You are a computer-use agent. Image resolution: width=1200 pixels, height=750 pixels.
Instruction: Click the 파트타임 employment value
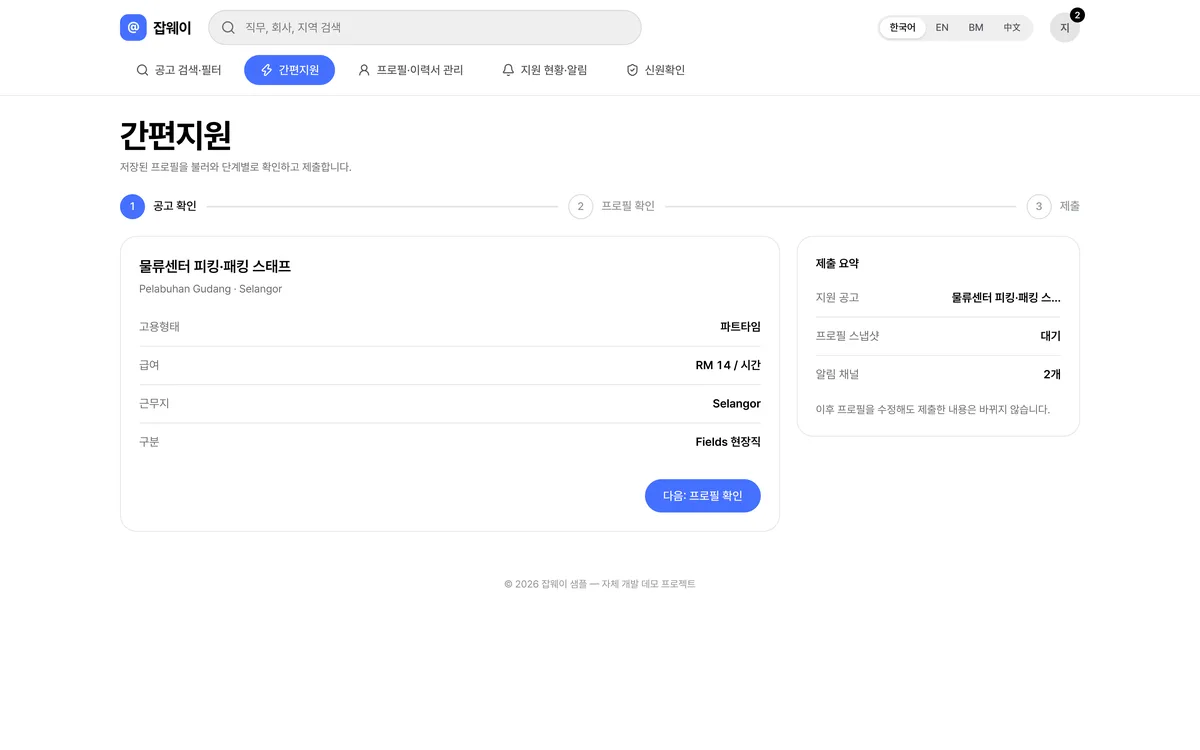740,327
